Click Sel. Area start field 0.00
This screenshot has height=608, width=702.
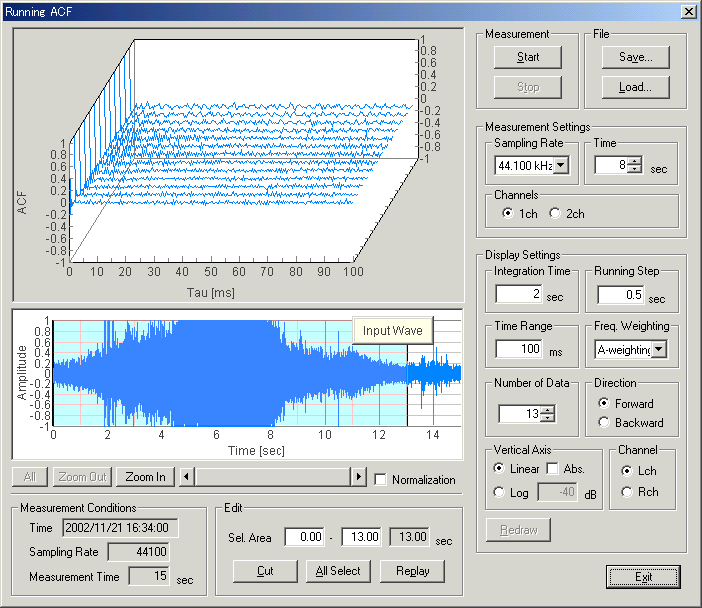click(304, 536)
